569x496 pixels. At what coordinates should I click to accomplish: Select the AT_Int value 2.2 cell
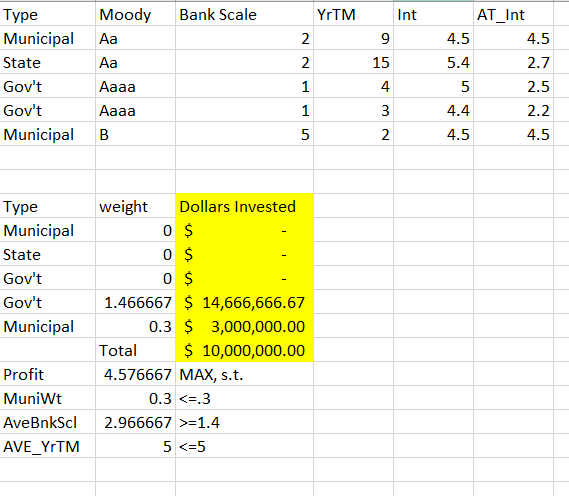point(513,110)
